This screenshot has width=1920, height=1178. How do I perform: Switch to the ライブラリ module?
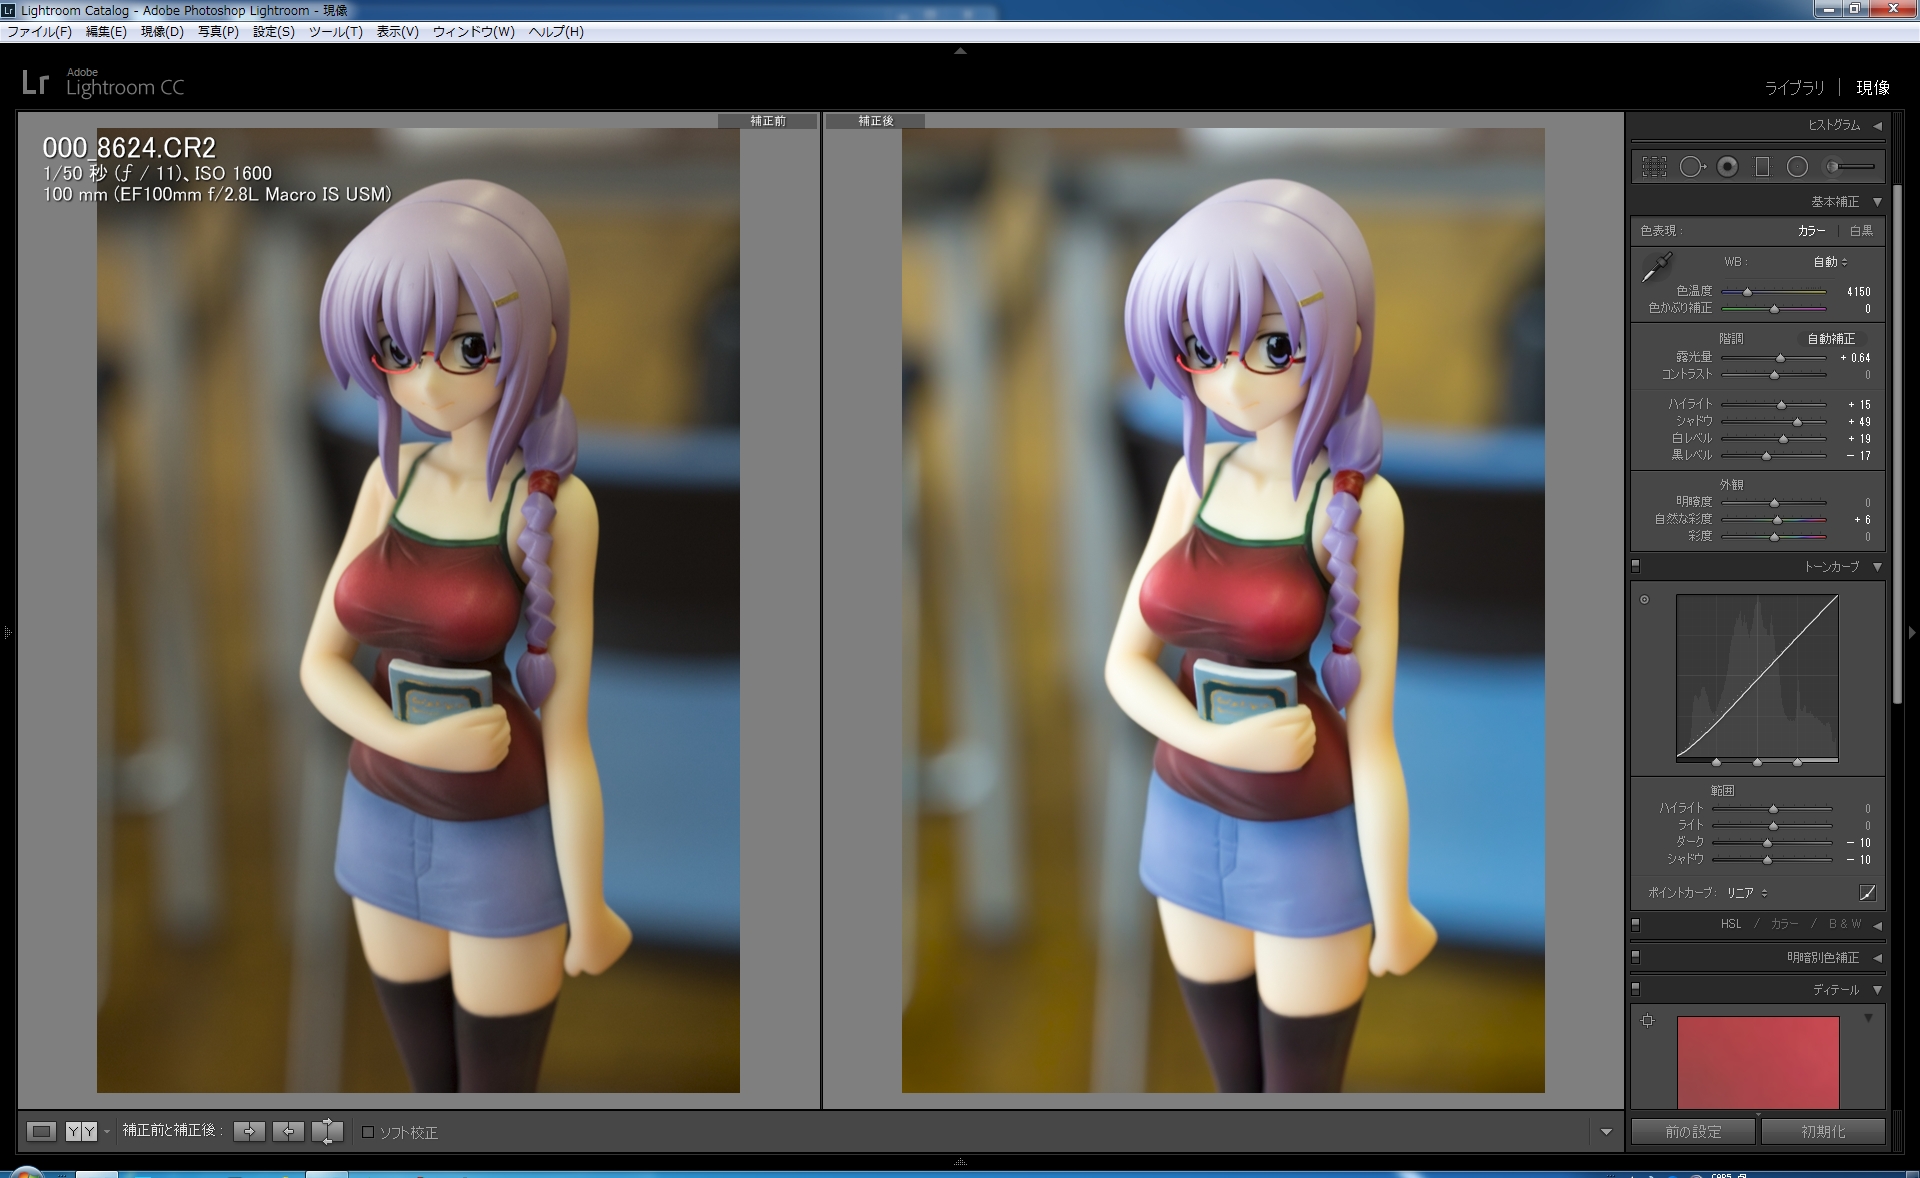(1794, 88)
